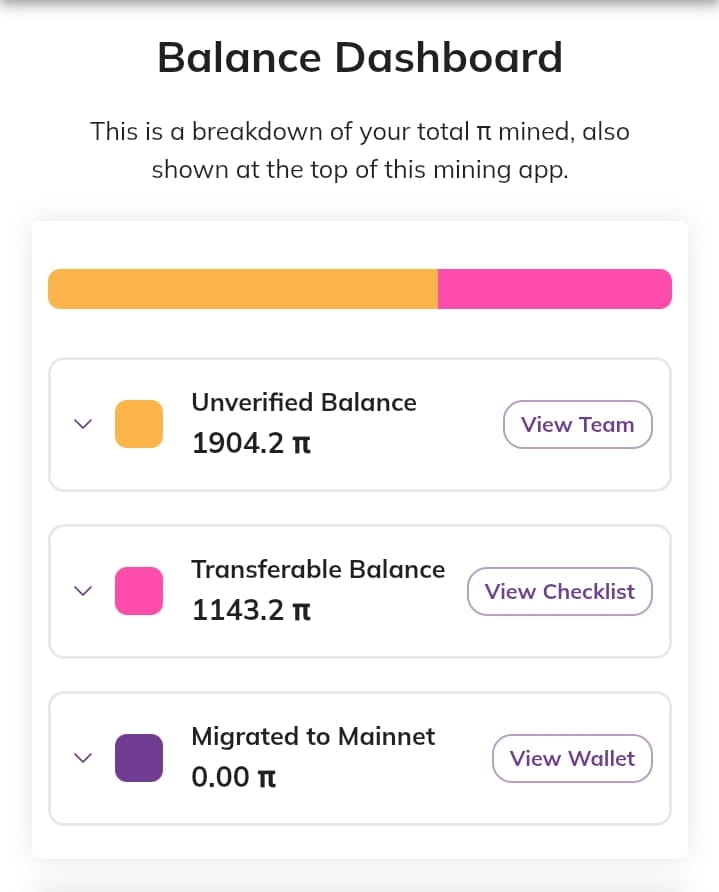Select the Transferable Balance label
This screenshot has height=892, width=719.
pyautogui.click(x=318, y=569)
